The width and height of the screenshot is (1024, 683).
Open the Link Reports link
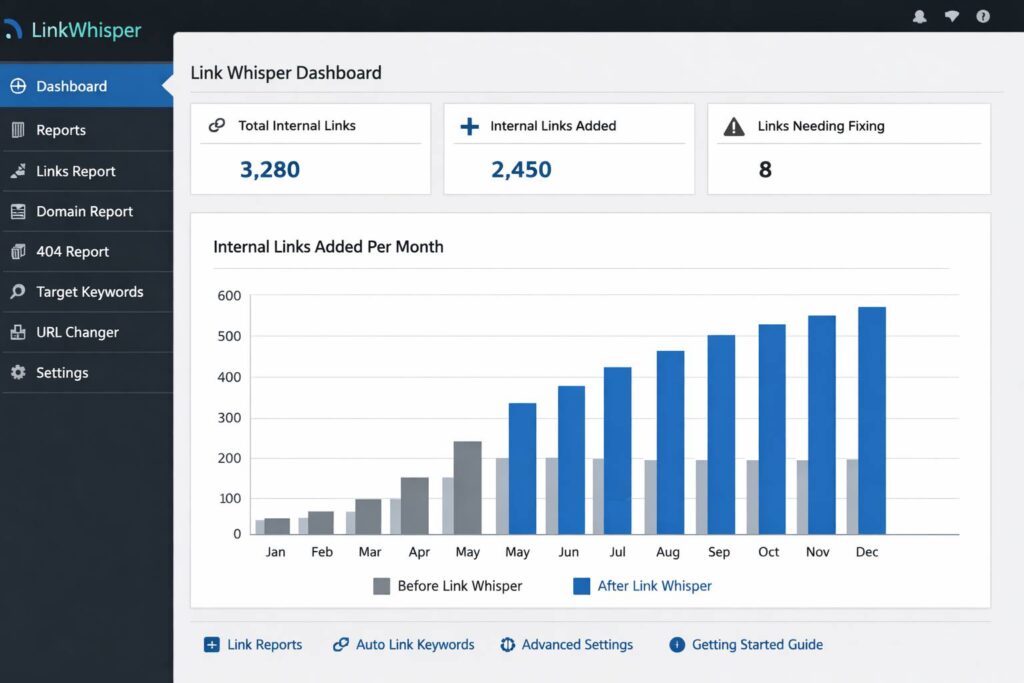click(264, 645)
